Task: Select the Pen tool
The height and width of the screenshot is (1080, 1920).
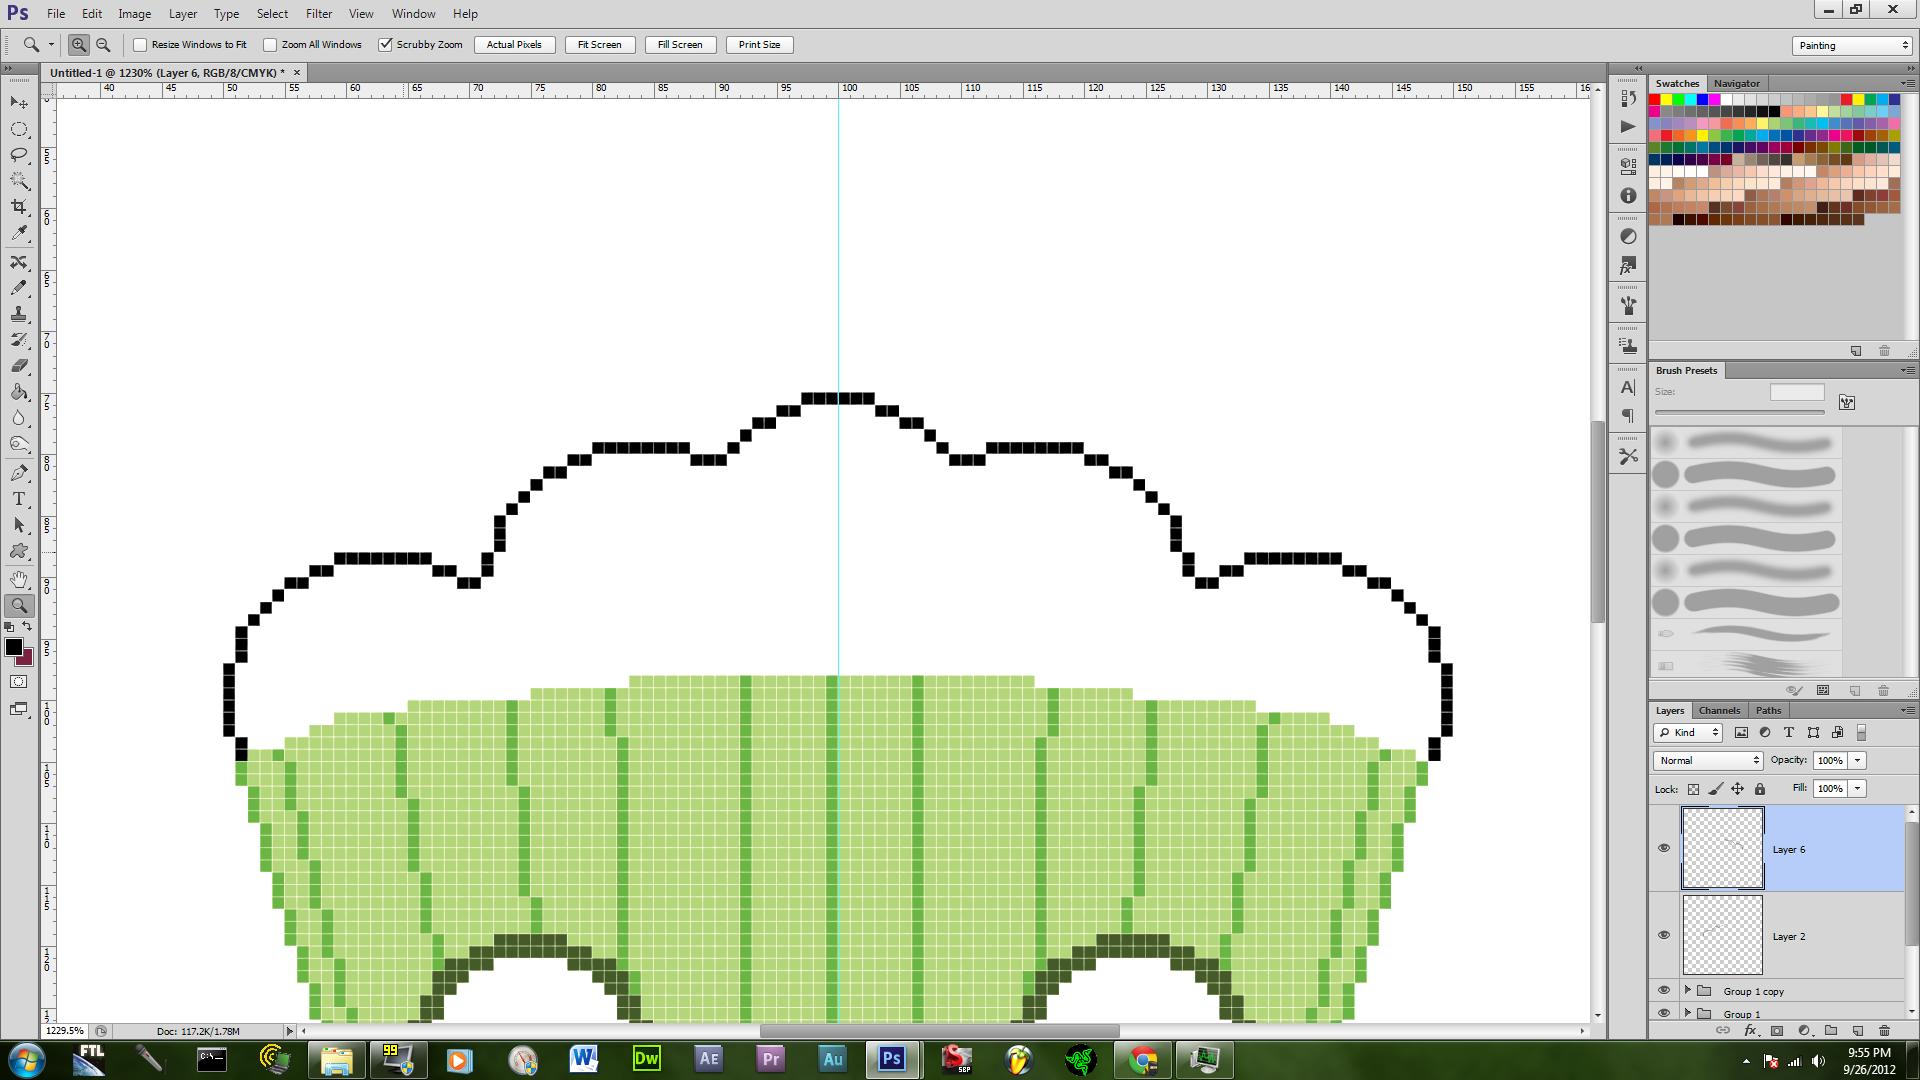Action: click(x=19, y=473)
